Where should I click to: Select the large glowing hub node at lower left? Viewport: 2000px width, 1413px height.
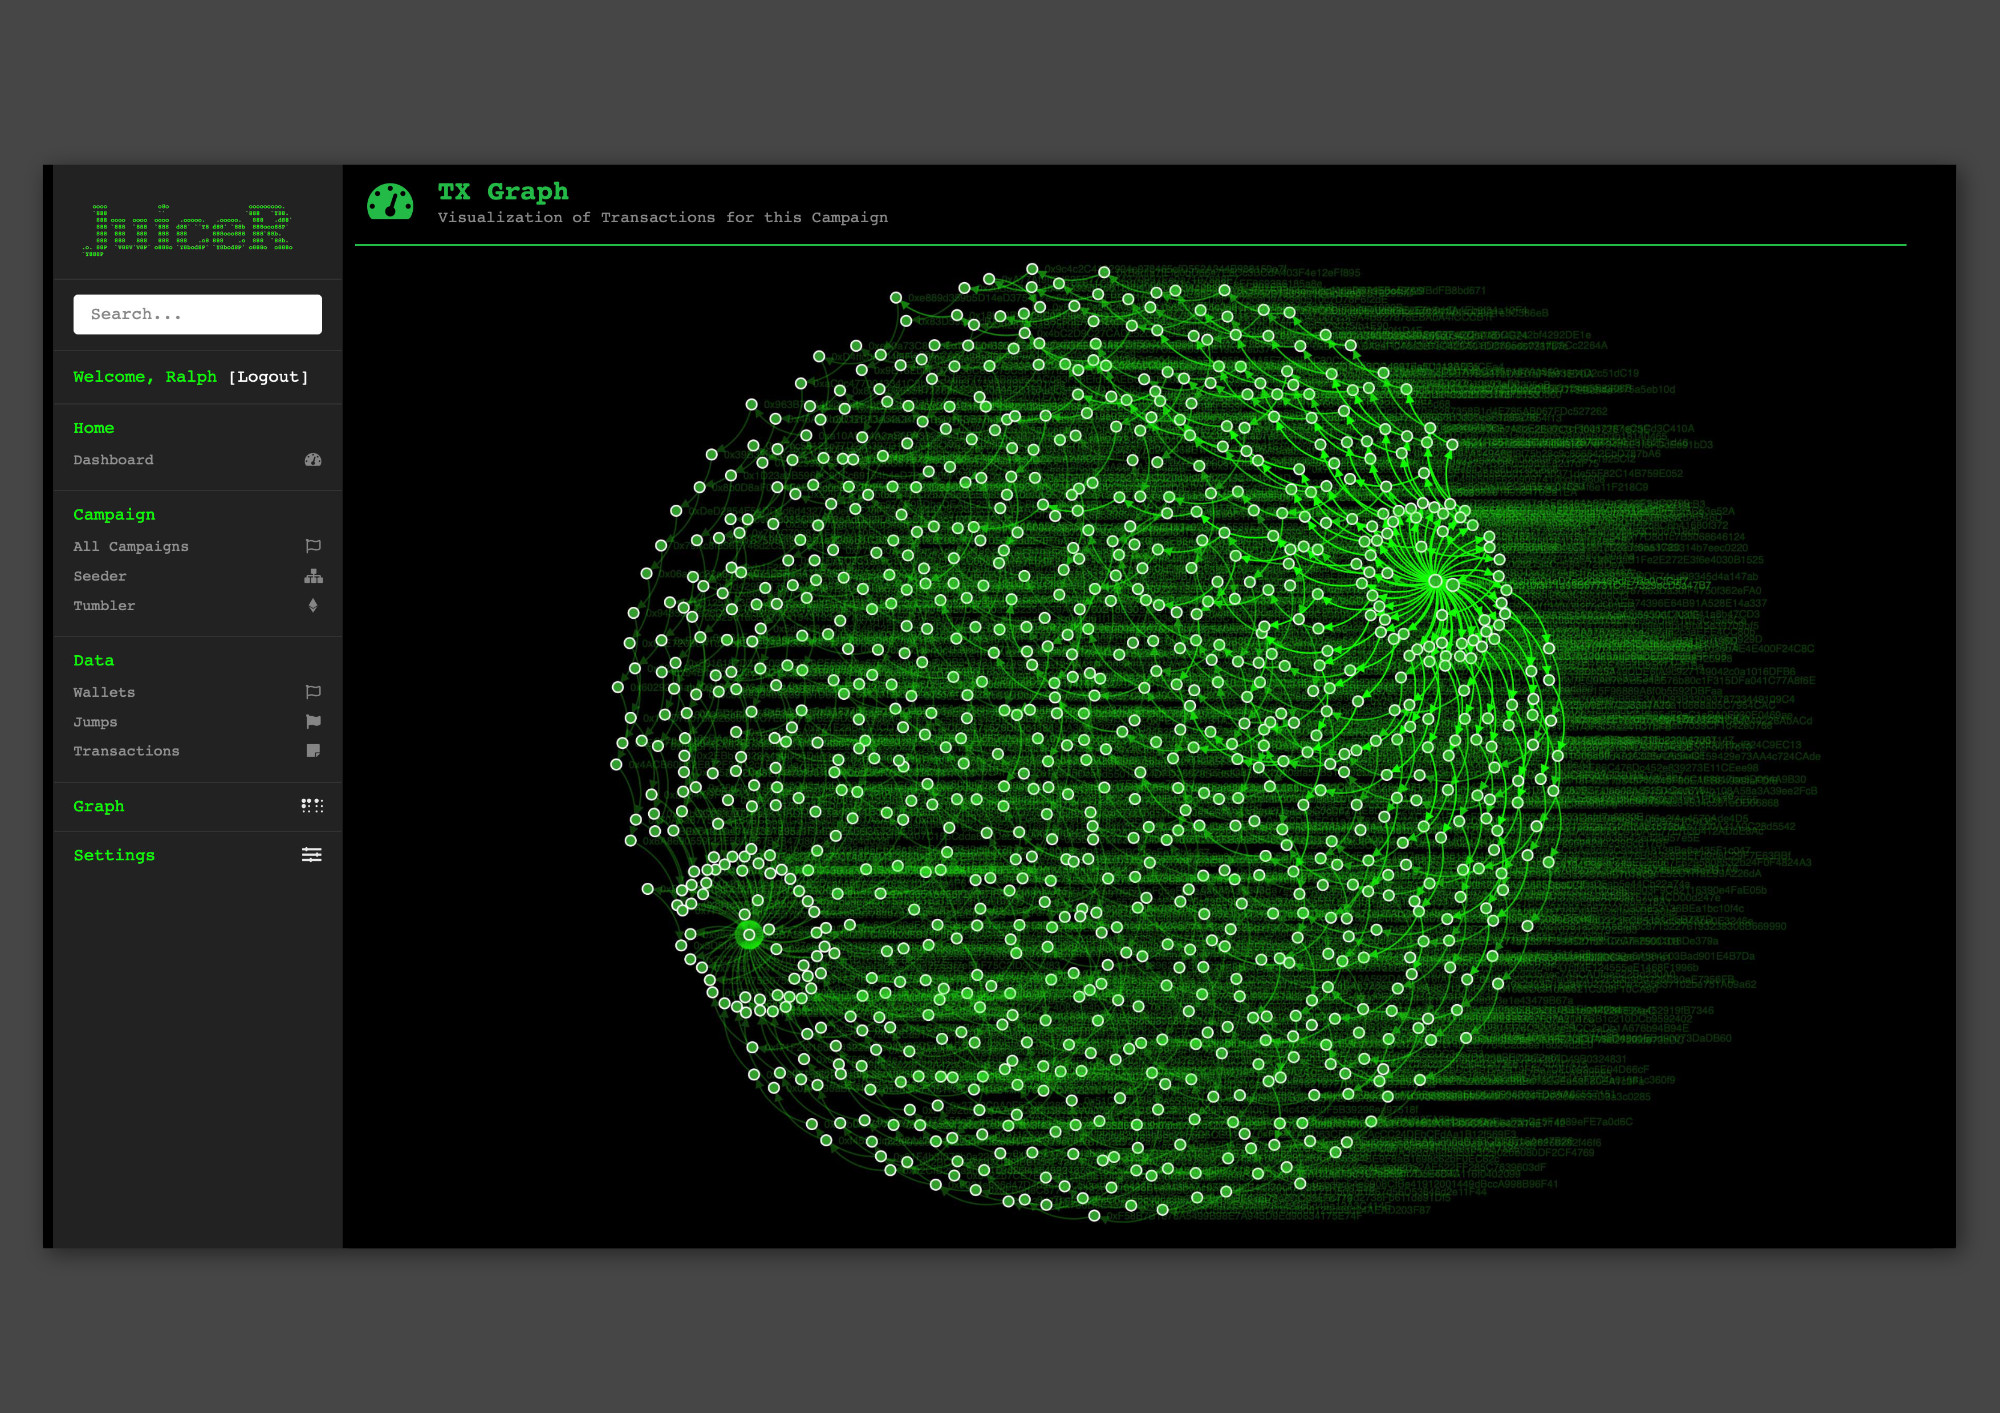click(749, 935)
